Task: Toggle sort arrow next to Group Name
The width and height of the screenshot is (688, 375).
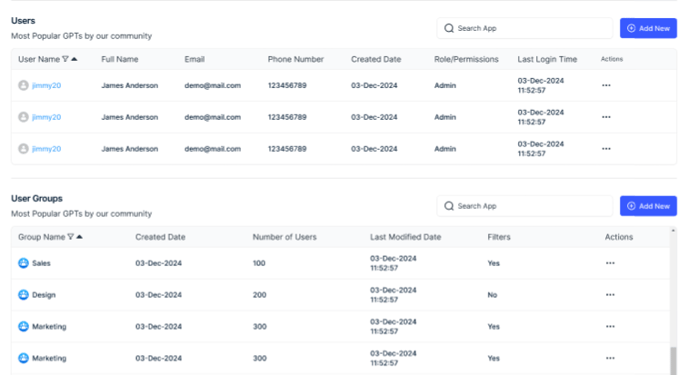Action: pos(80,237)
